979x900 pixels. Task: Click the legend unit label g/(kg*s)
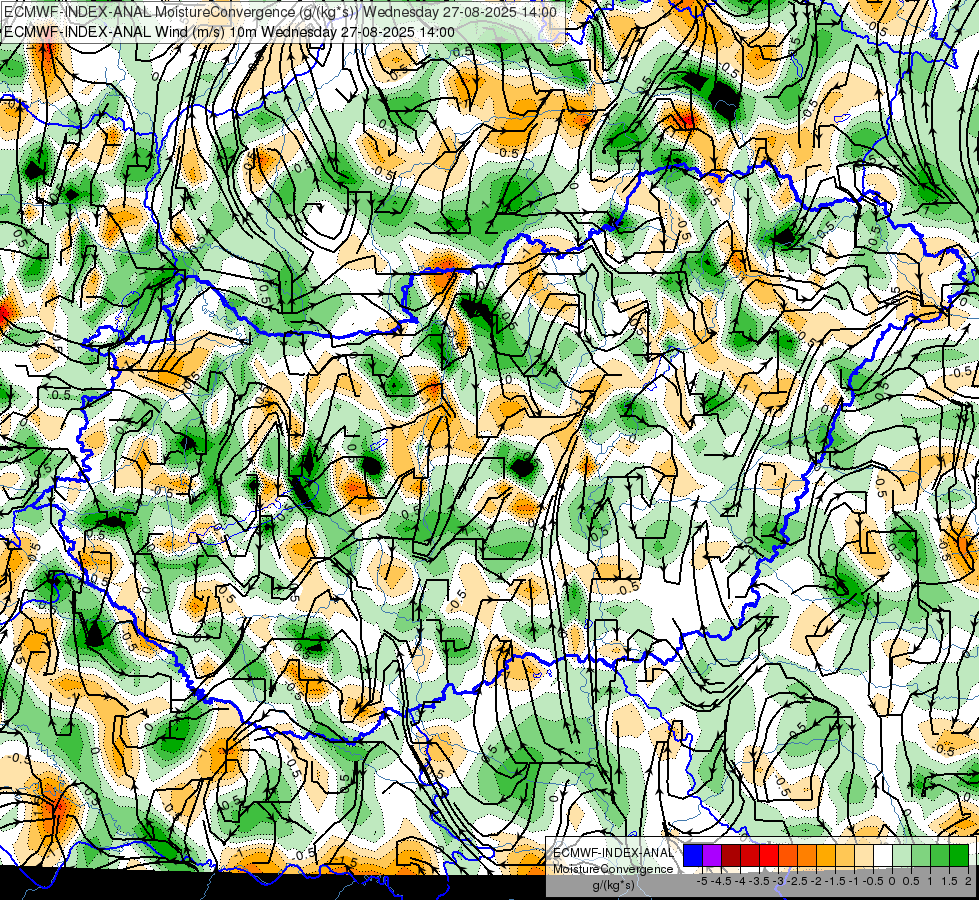(613, 885)
